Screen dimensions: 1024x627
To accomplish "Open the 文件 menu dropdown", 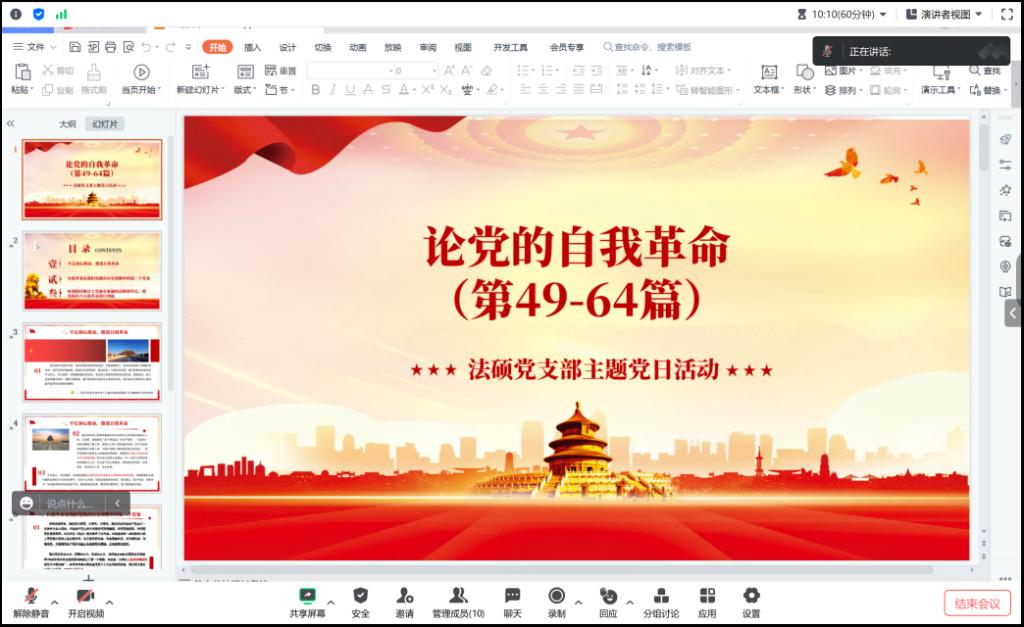I will click(x=36, y=47).
